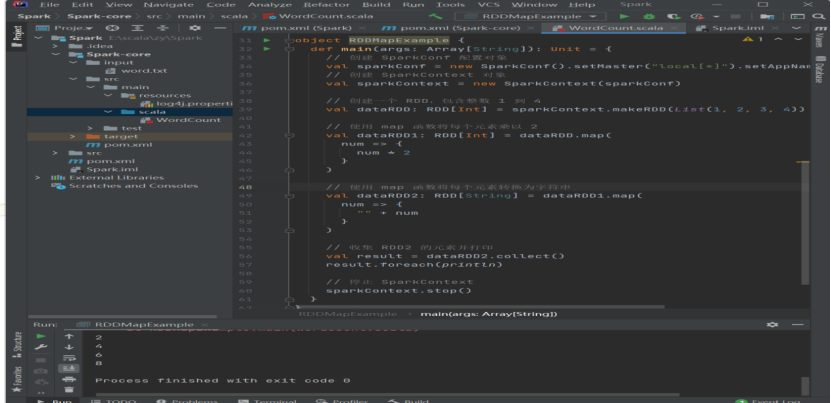Hide the Run tool window

pos(798,325)
